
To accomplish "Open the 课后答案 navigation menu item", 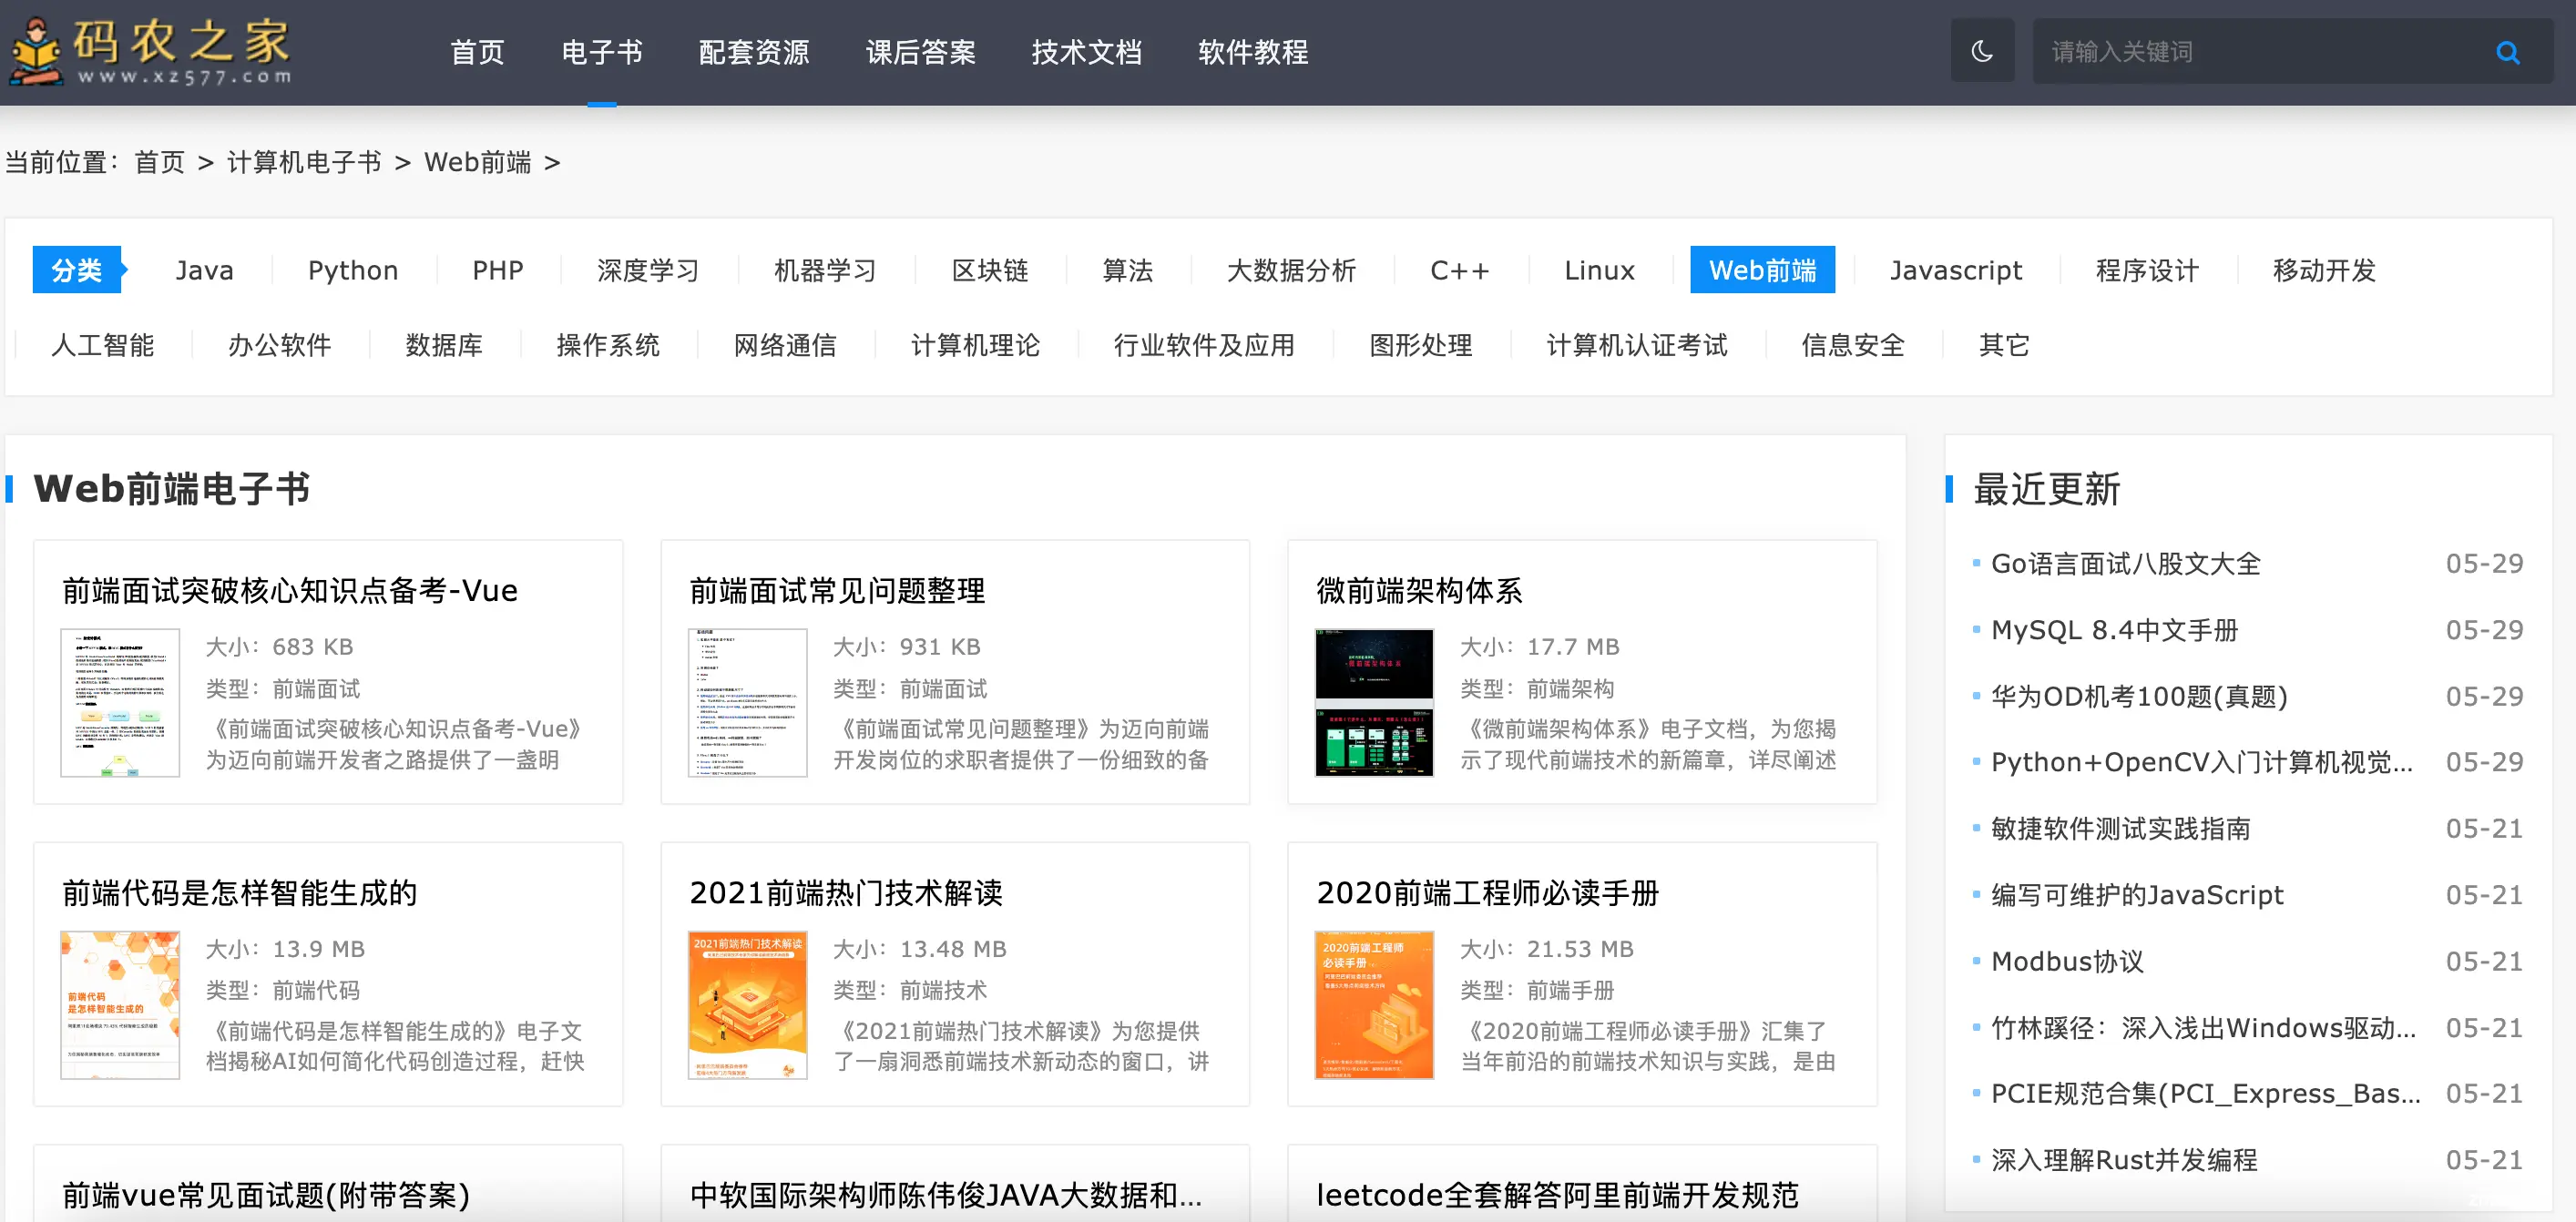I will pyautogui.click(x=920, y=51).
